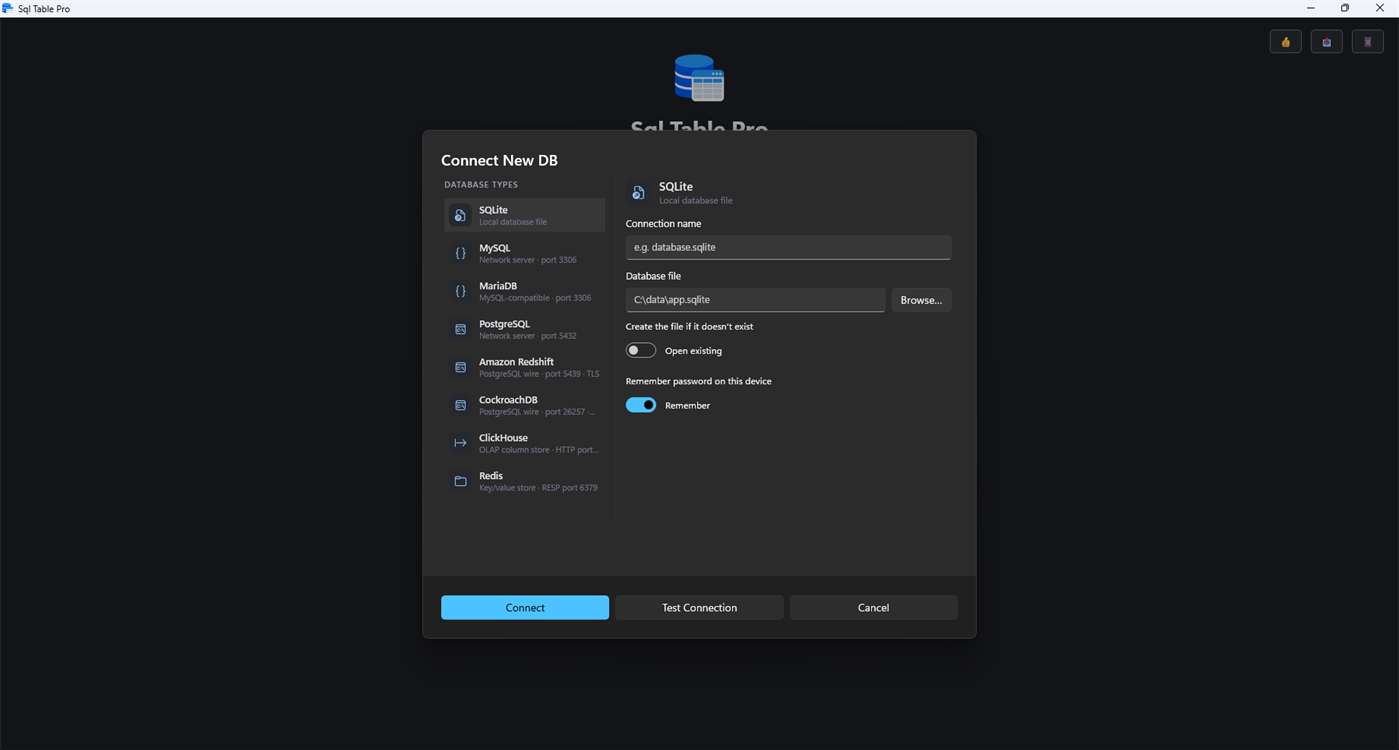Image resolution: width=1399 pixels, height=750 pixels.
Task: Click "Create the file if it doesn't exist" text
Action: pos(689,327)
